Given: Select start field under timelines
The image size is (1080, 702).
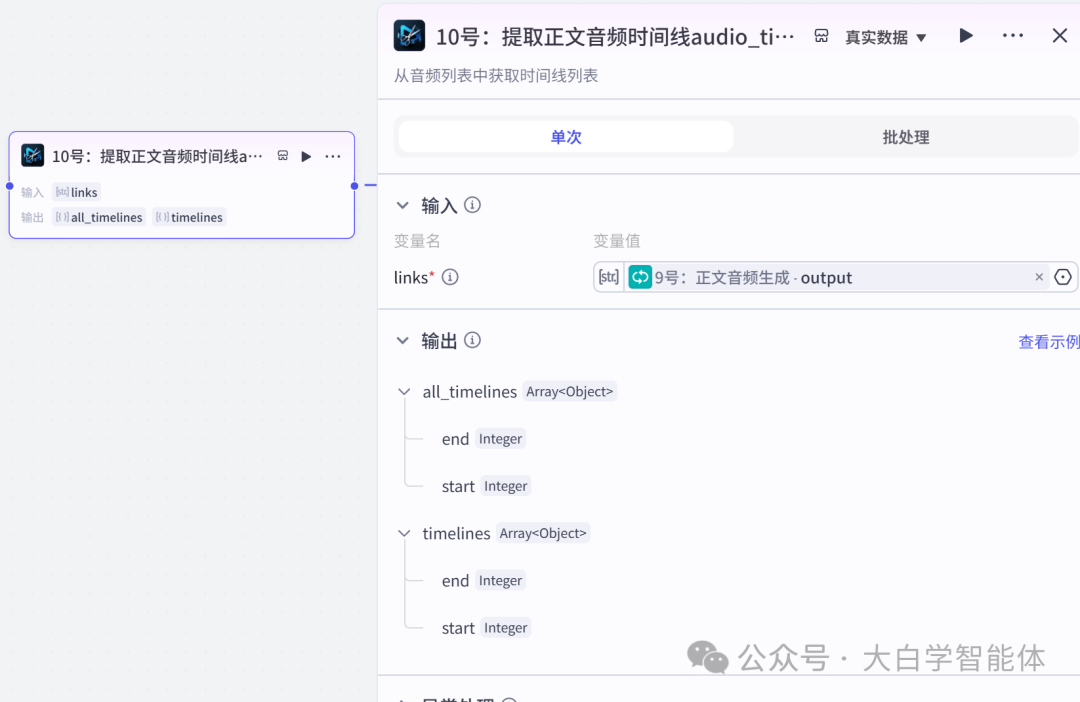Looking at the screenshot, I should tap(458, 628).
